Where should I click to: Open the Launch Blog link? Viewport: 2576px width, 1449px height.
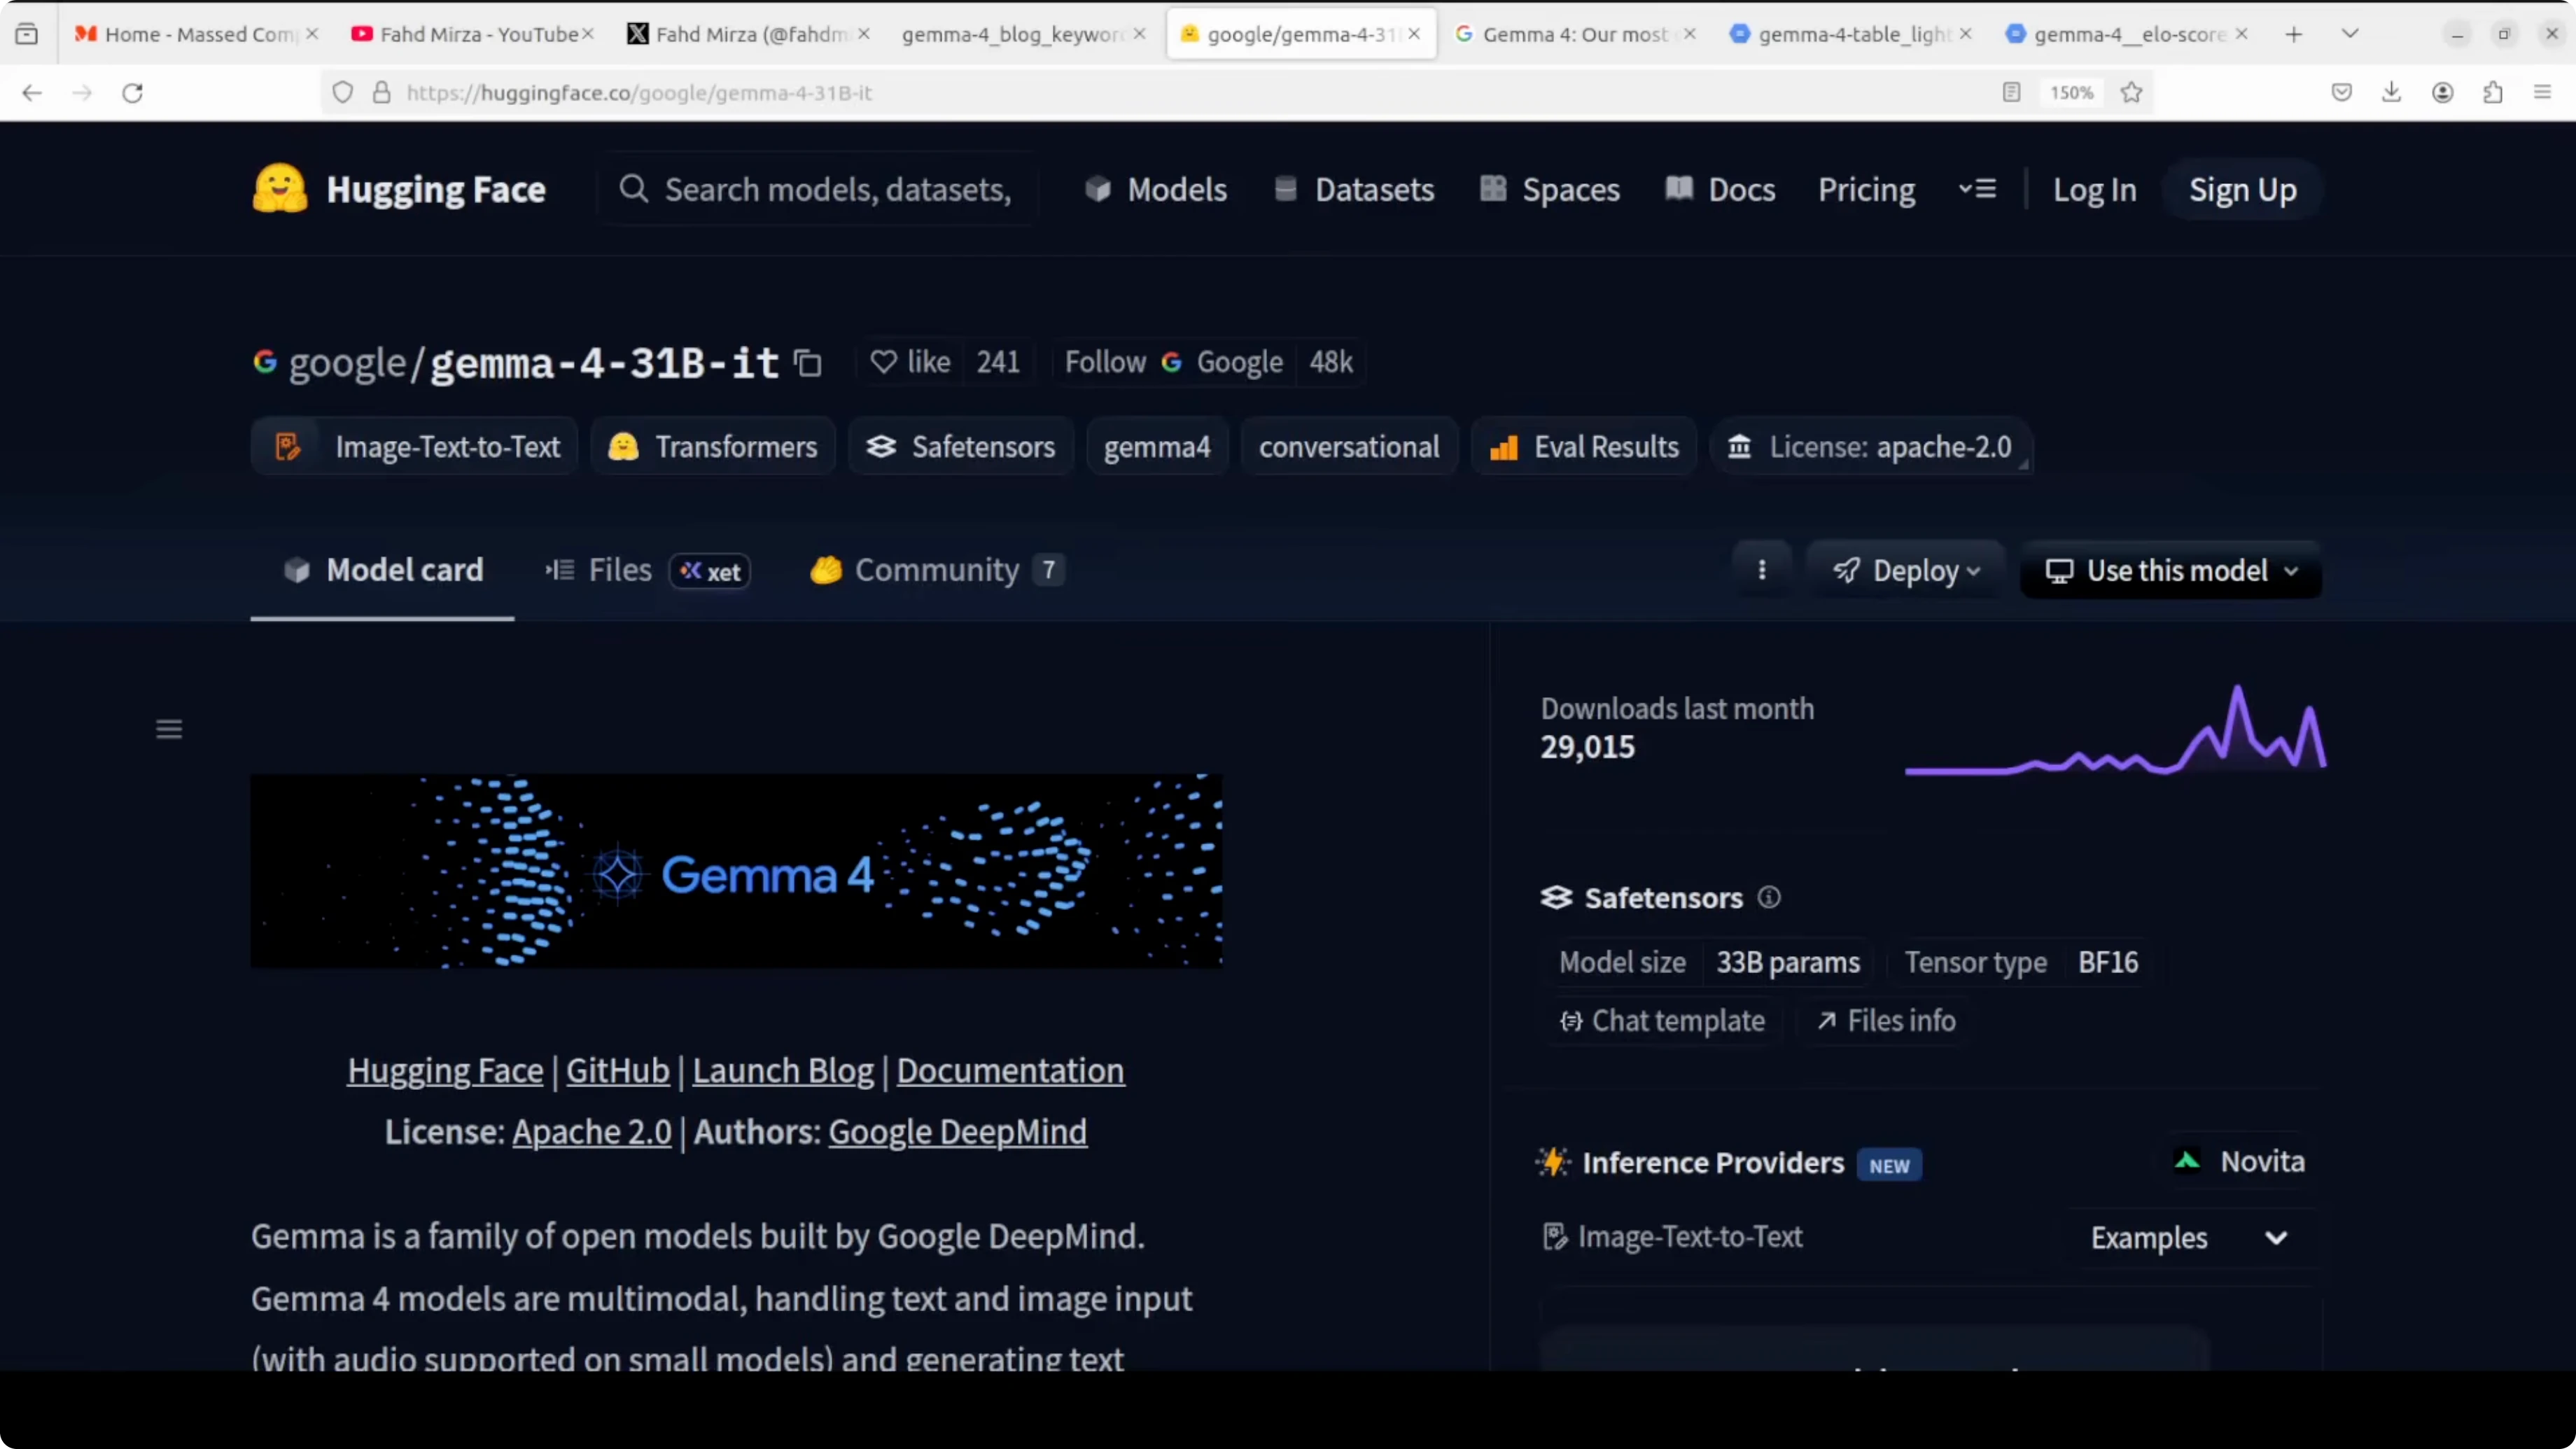(782, 1071)
